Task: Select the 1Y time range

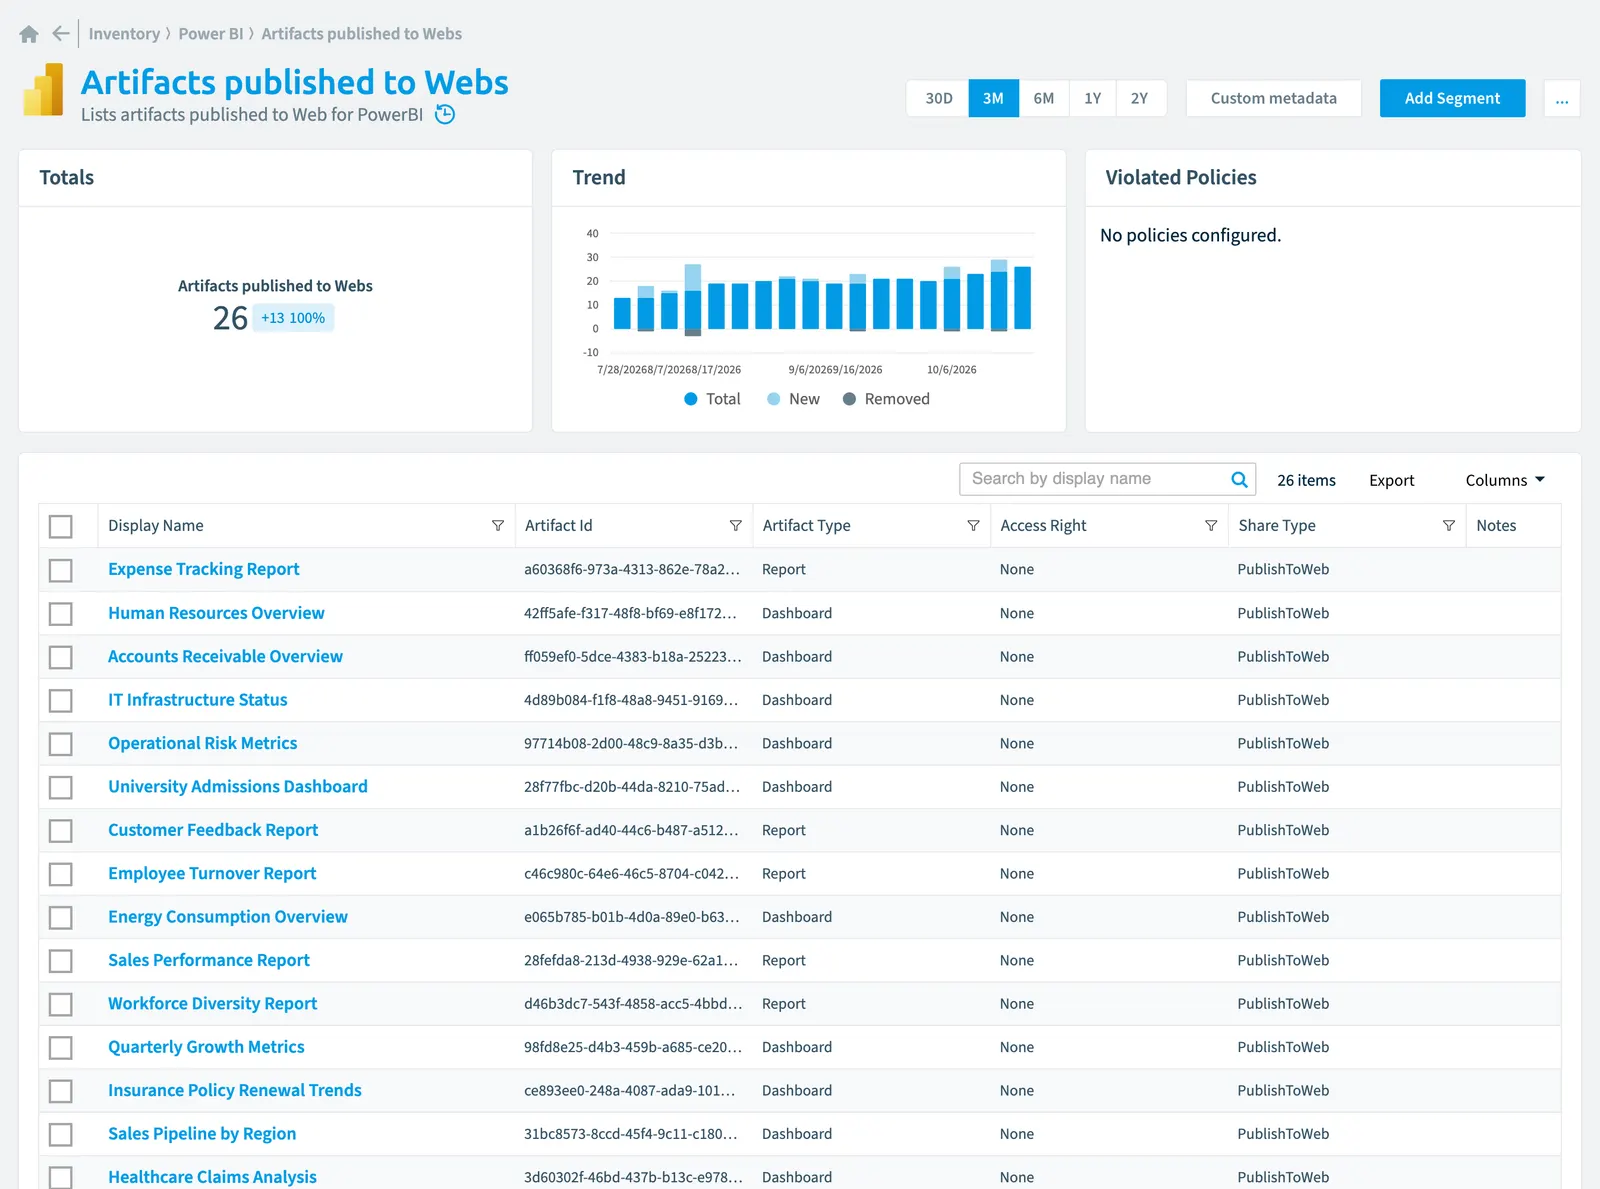Action: tap(1092, 98)
